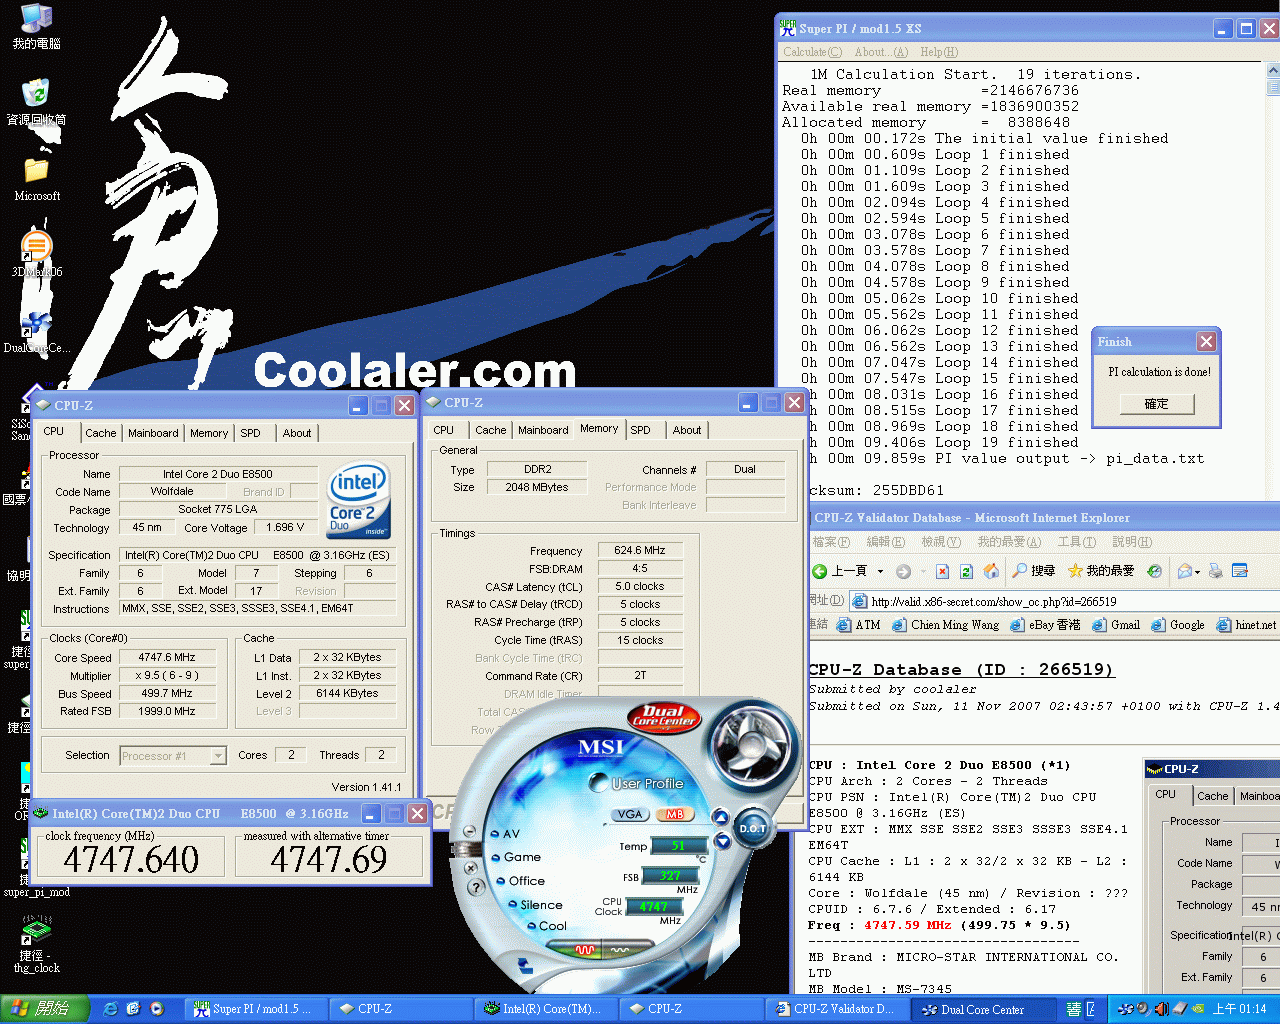Select the AV mode in Dual Core Center
1280x1024 pixels.
505,834
